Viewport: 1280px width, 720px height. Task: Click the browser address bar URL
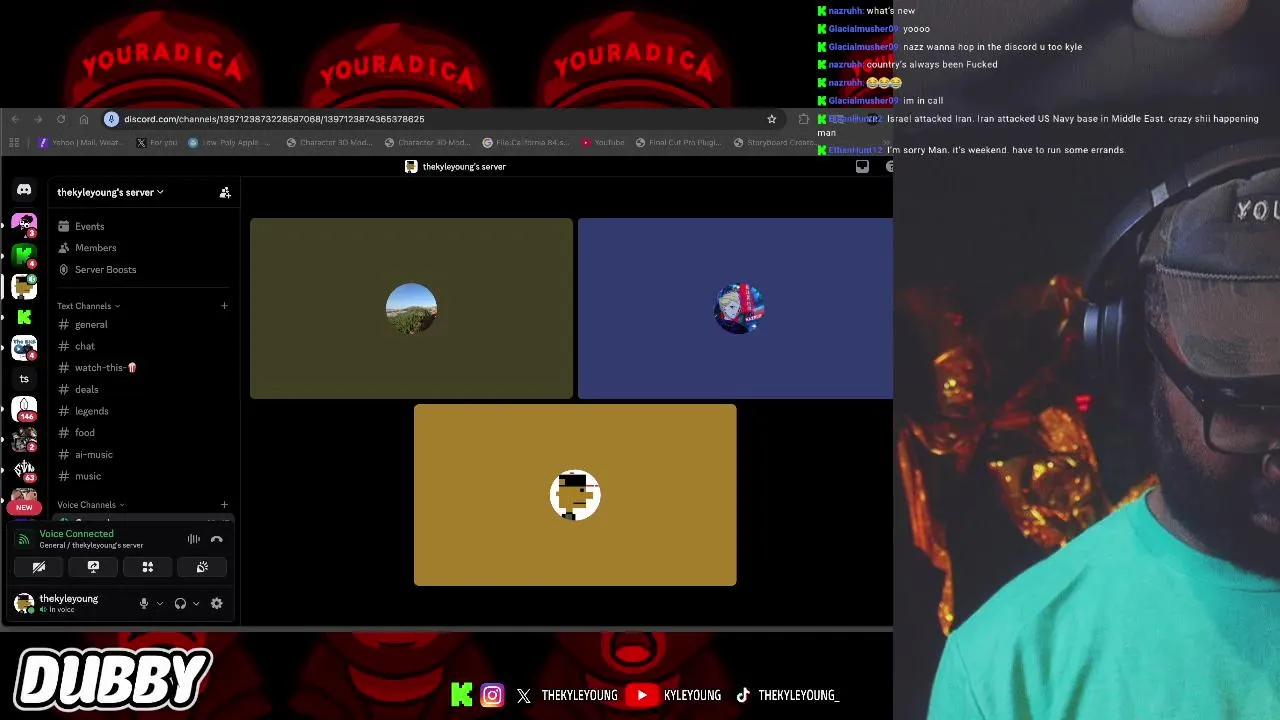coord(274,119)
